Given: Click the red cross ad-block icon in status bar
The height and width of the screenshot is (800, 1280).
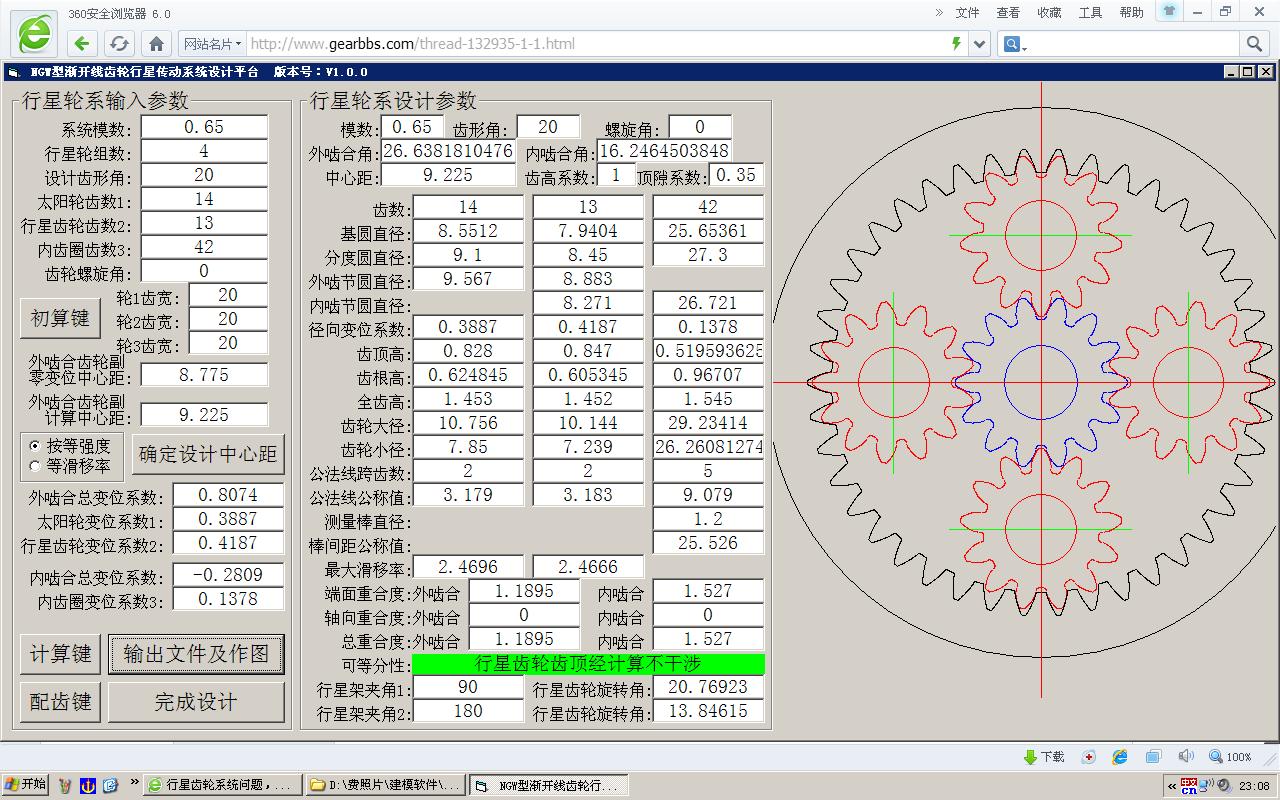Looking at the screenshot, I should 1089,757.
